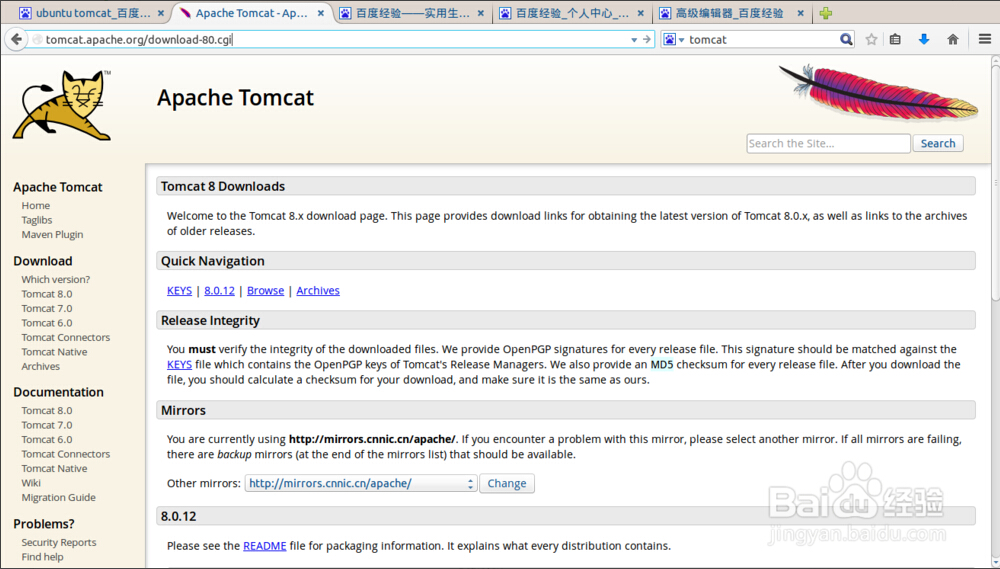
Task: Open the downloads arrow icon
Action: [923, 40]
